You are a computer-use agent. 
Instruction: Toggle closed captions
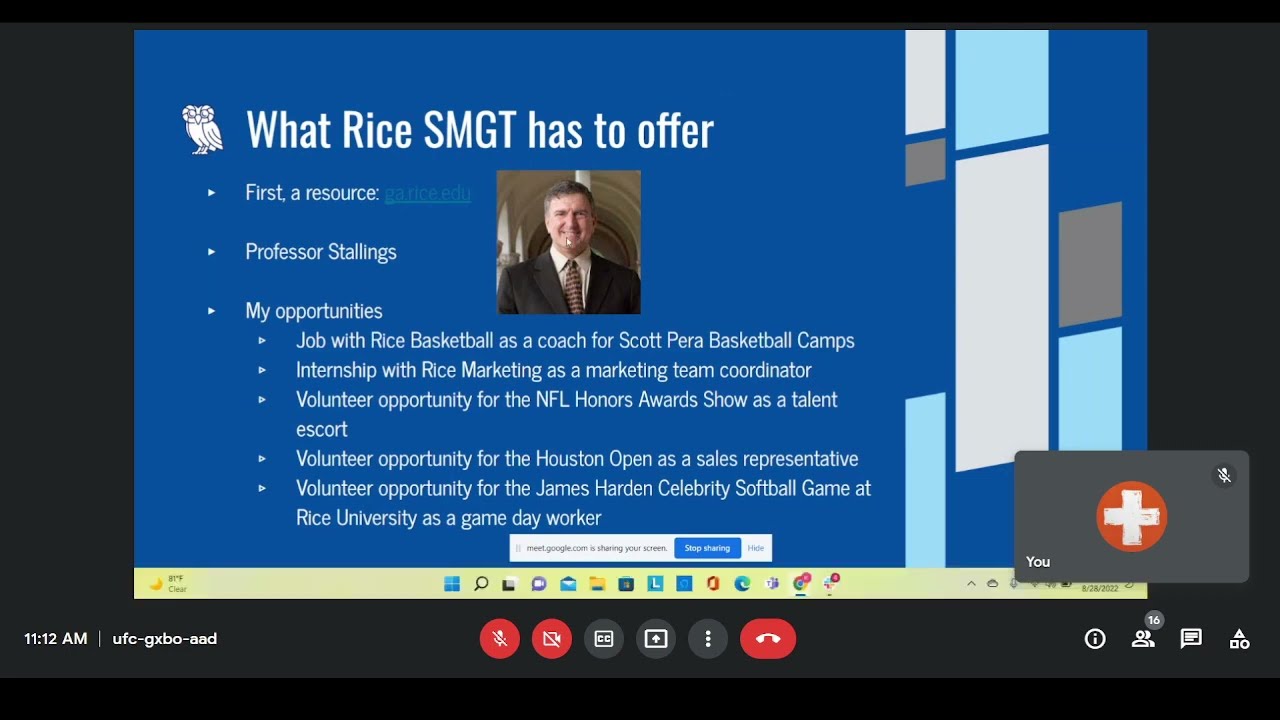tap(604, 639)
